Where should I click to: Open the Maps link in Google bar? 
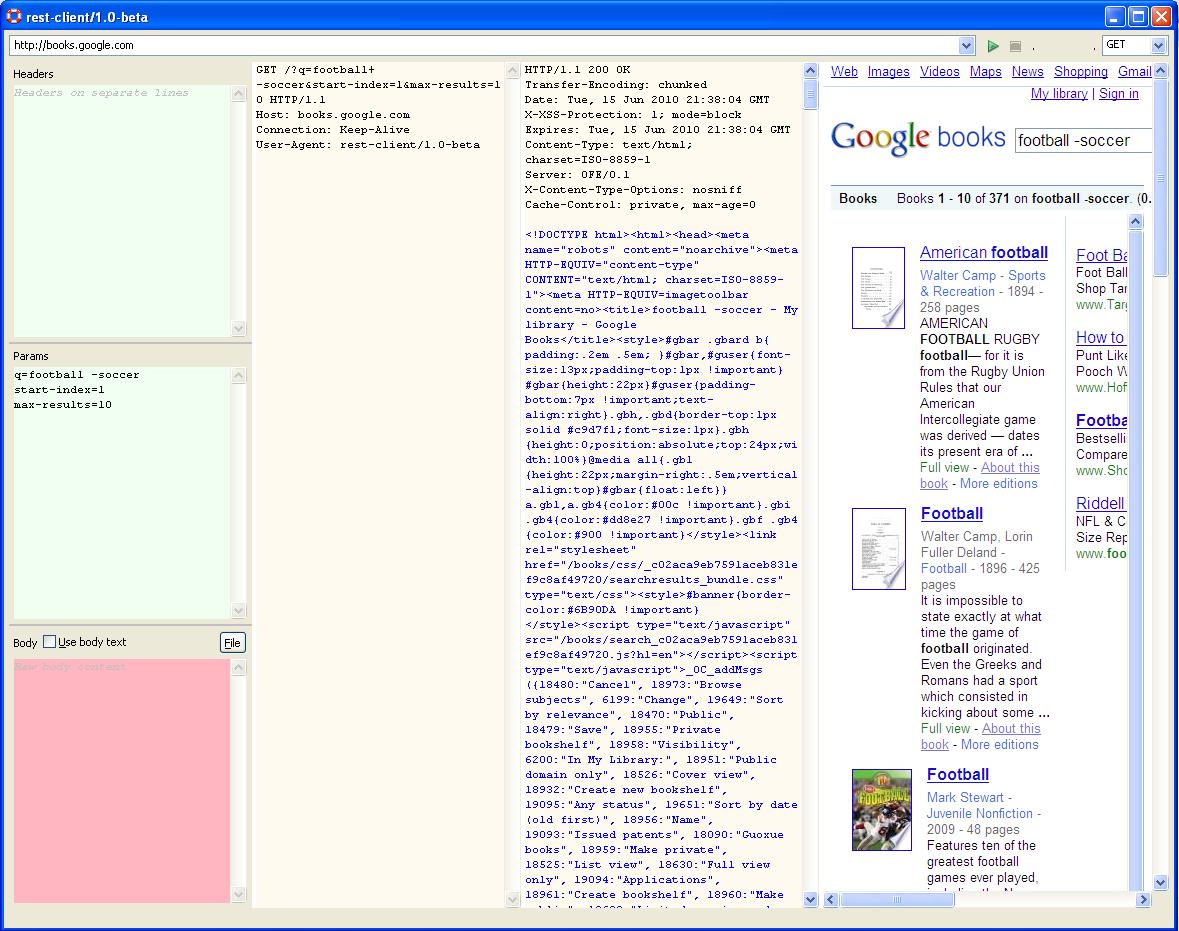(x=985, y=71)
